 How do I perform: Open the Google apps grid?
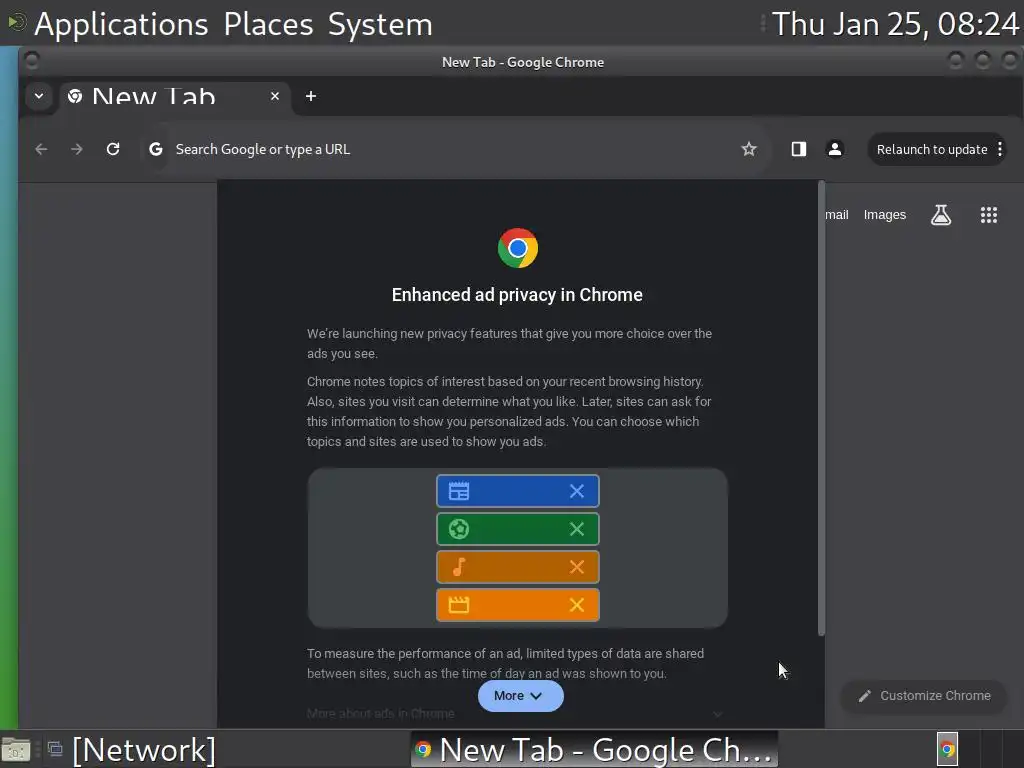(989, 215)
